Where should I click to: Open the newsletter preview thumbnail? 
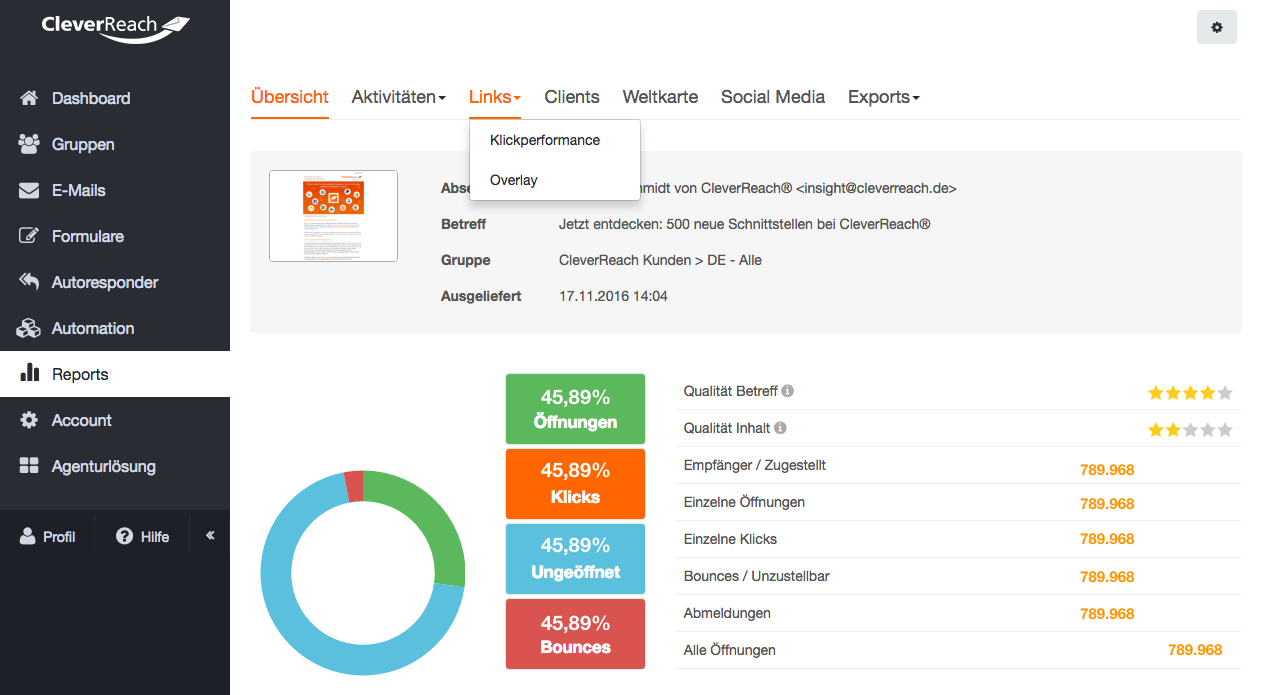click(x=333, y=216)
